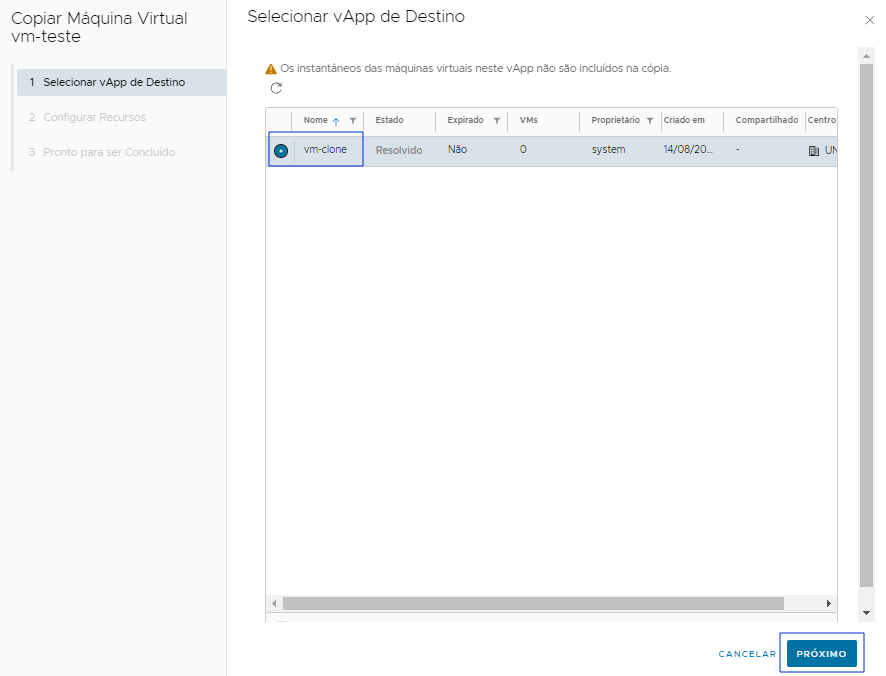Sort by the Nome column header

[315, 120]
